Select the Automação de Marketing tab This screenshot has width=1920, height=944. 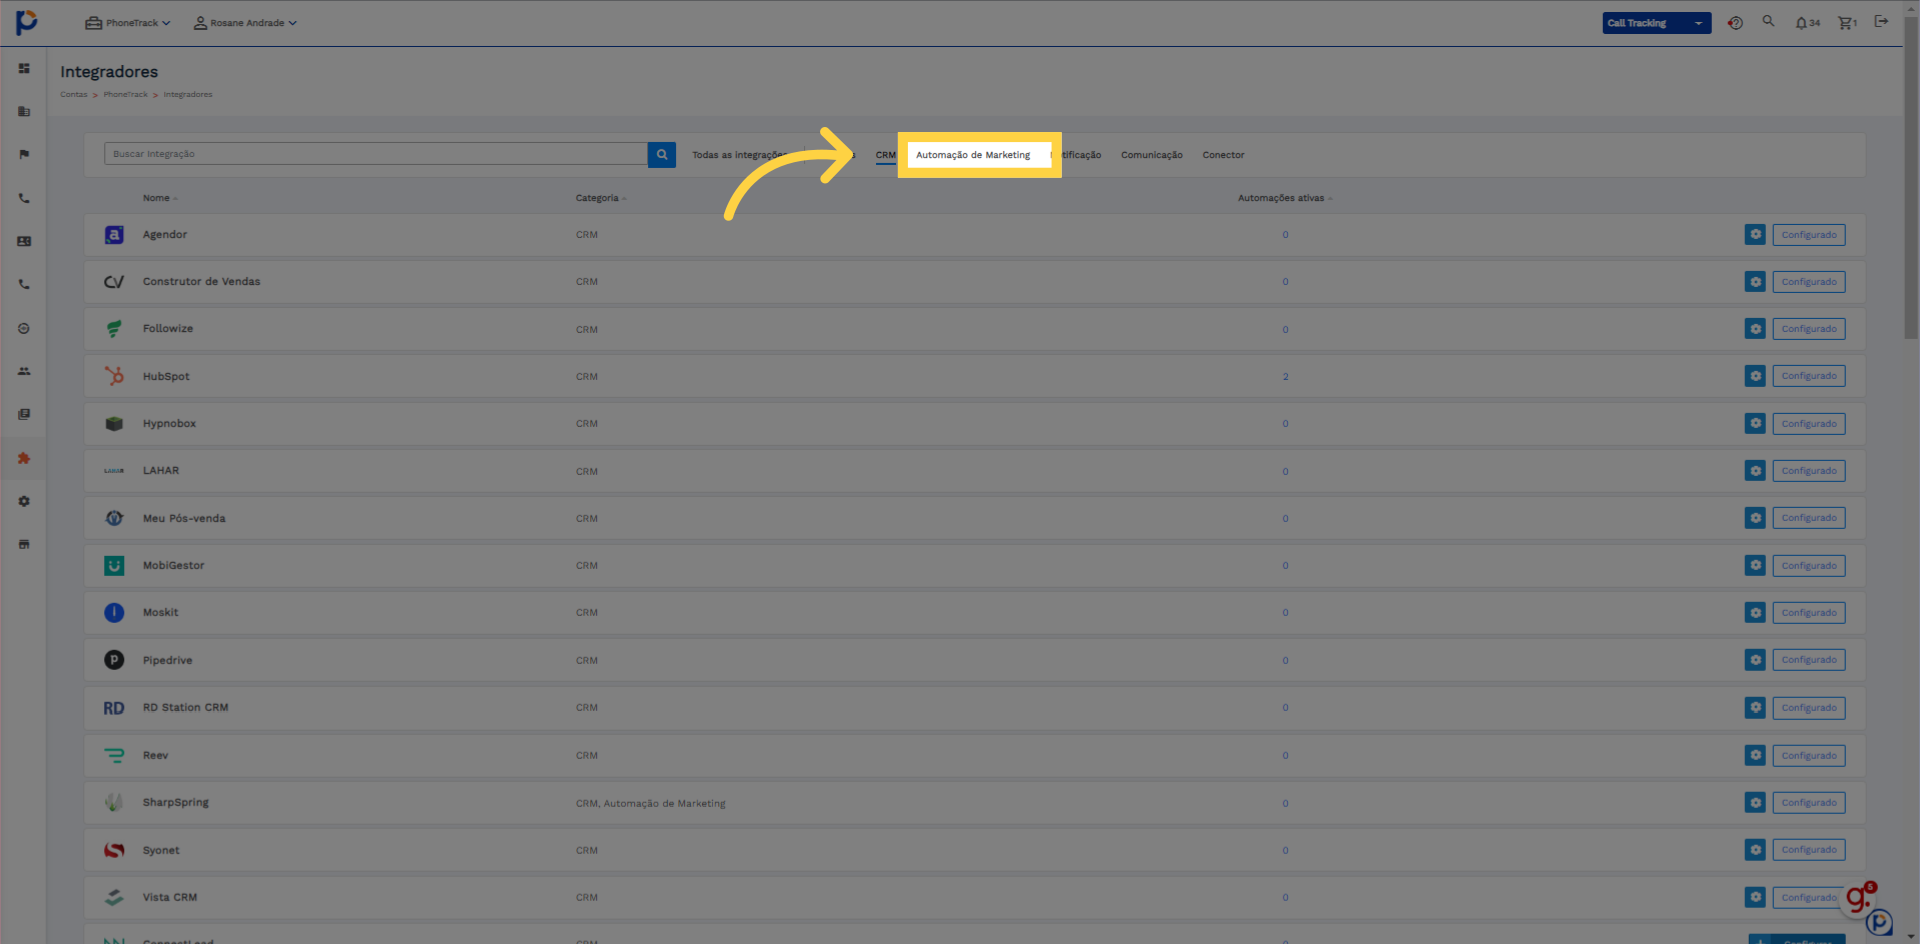coord(973,155)
